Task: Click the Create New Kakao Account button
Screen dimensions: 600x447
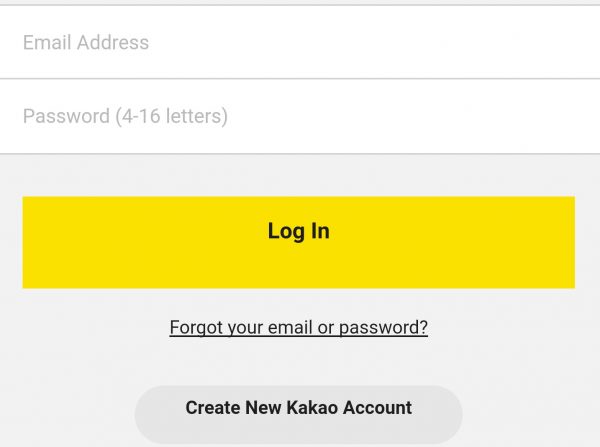Action: tap(298, 408)
